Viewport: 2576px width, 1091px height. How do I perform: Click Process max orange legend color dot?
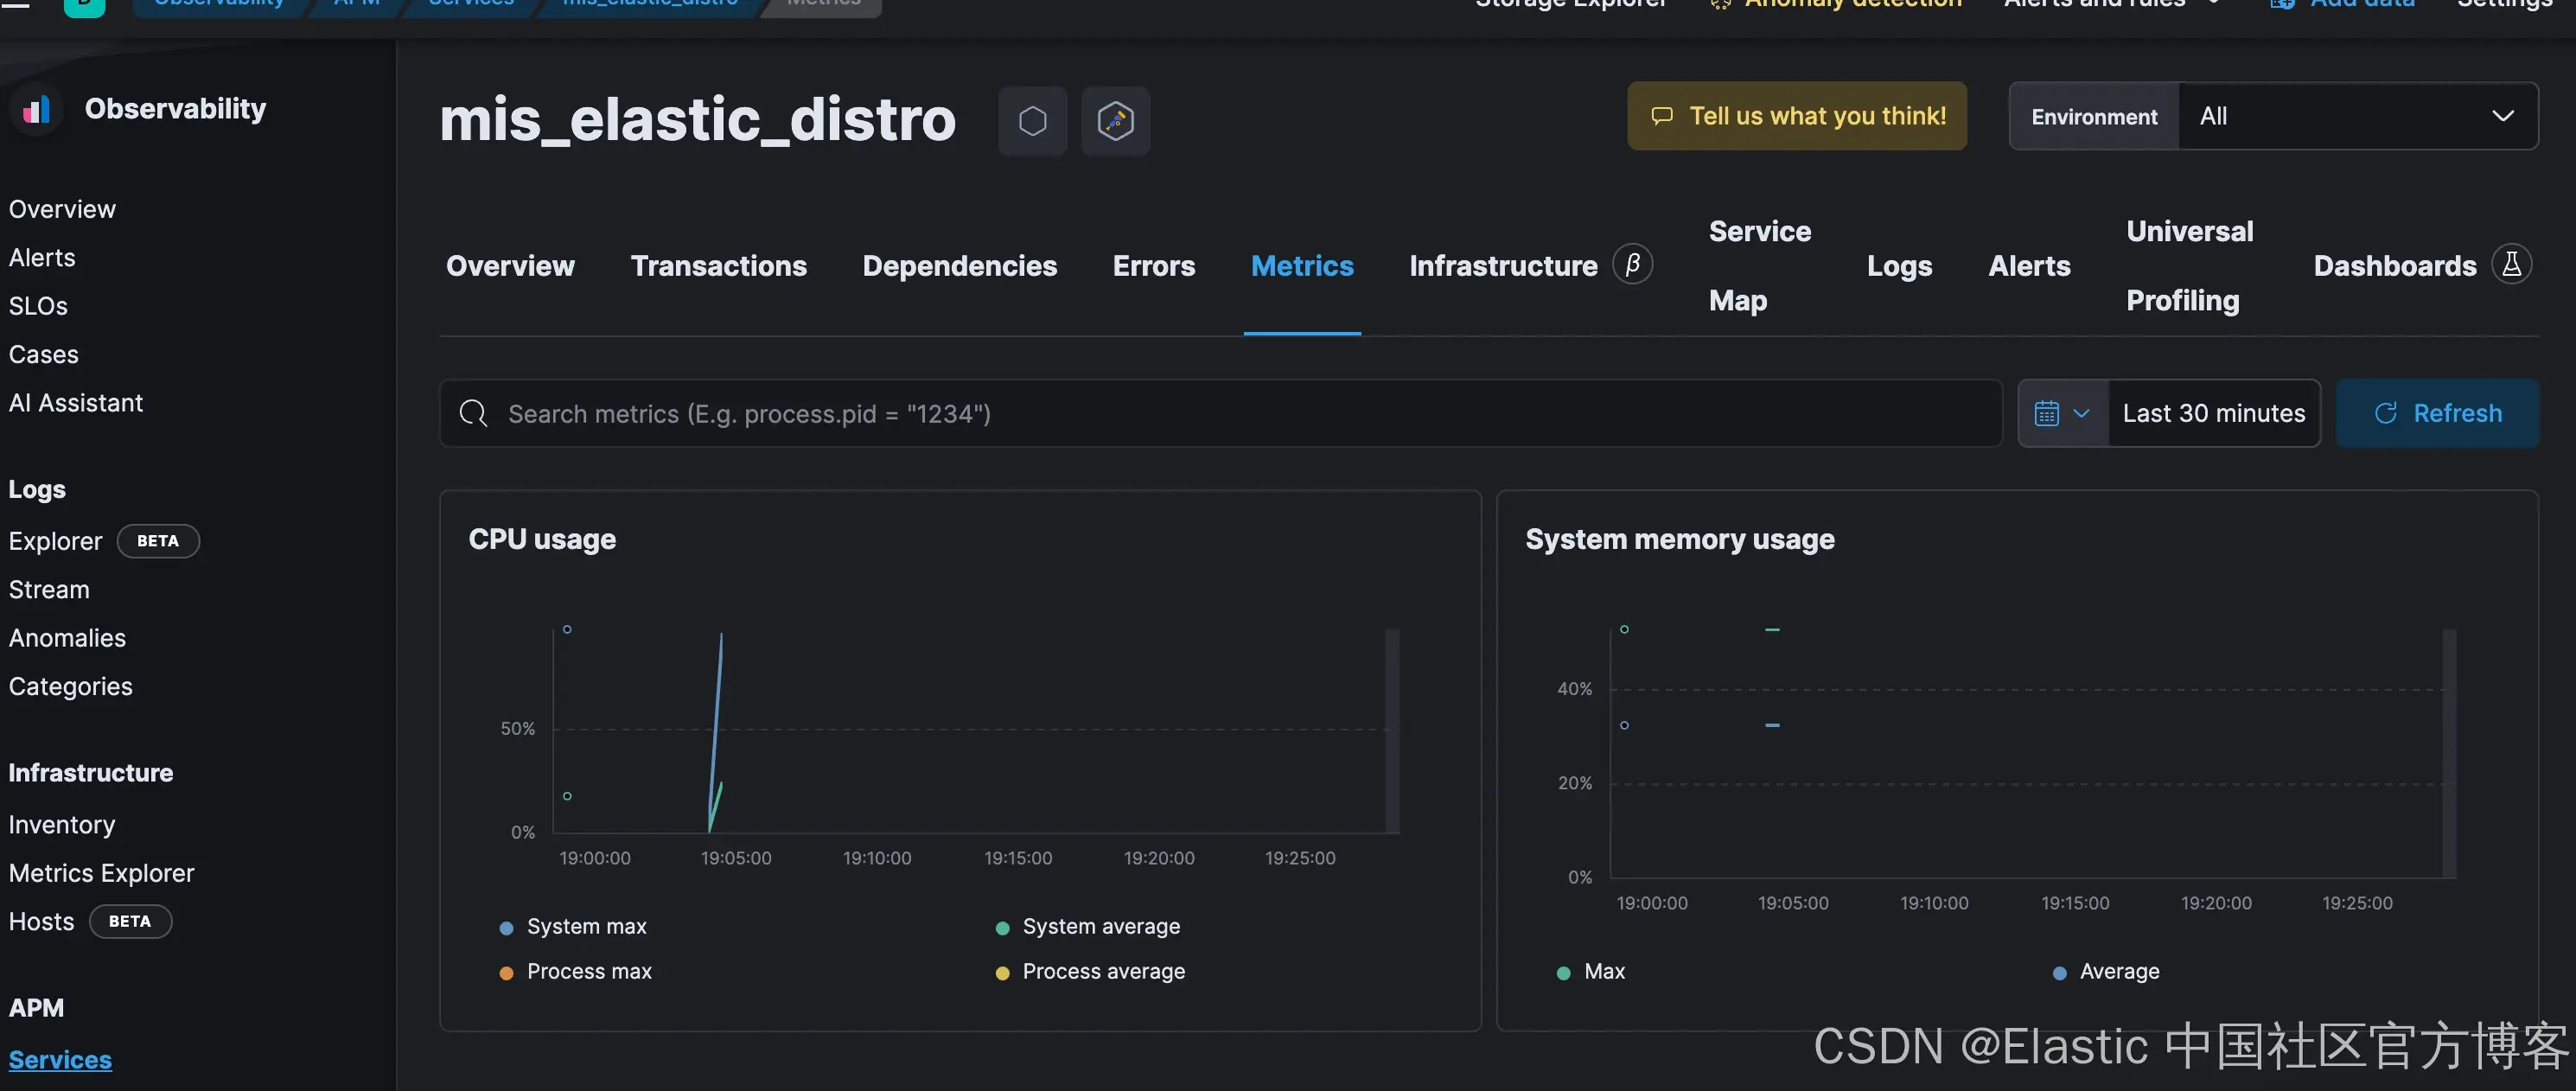point(506,973)
